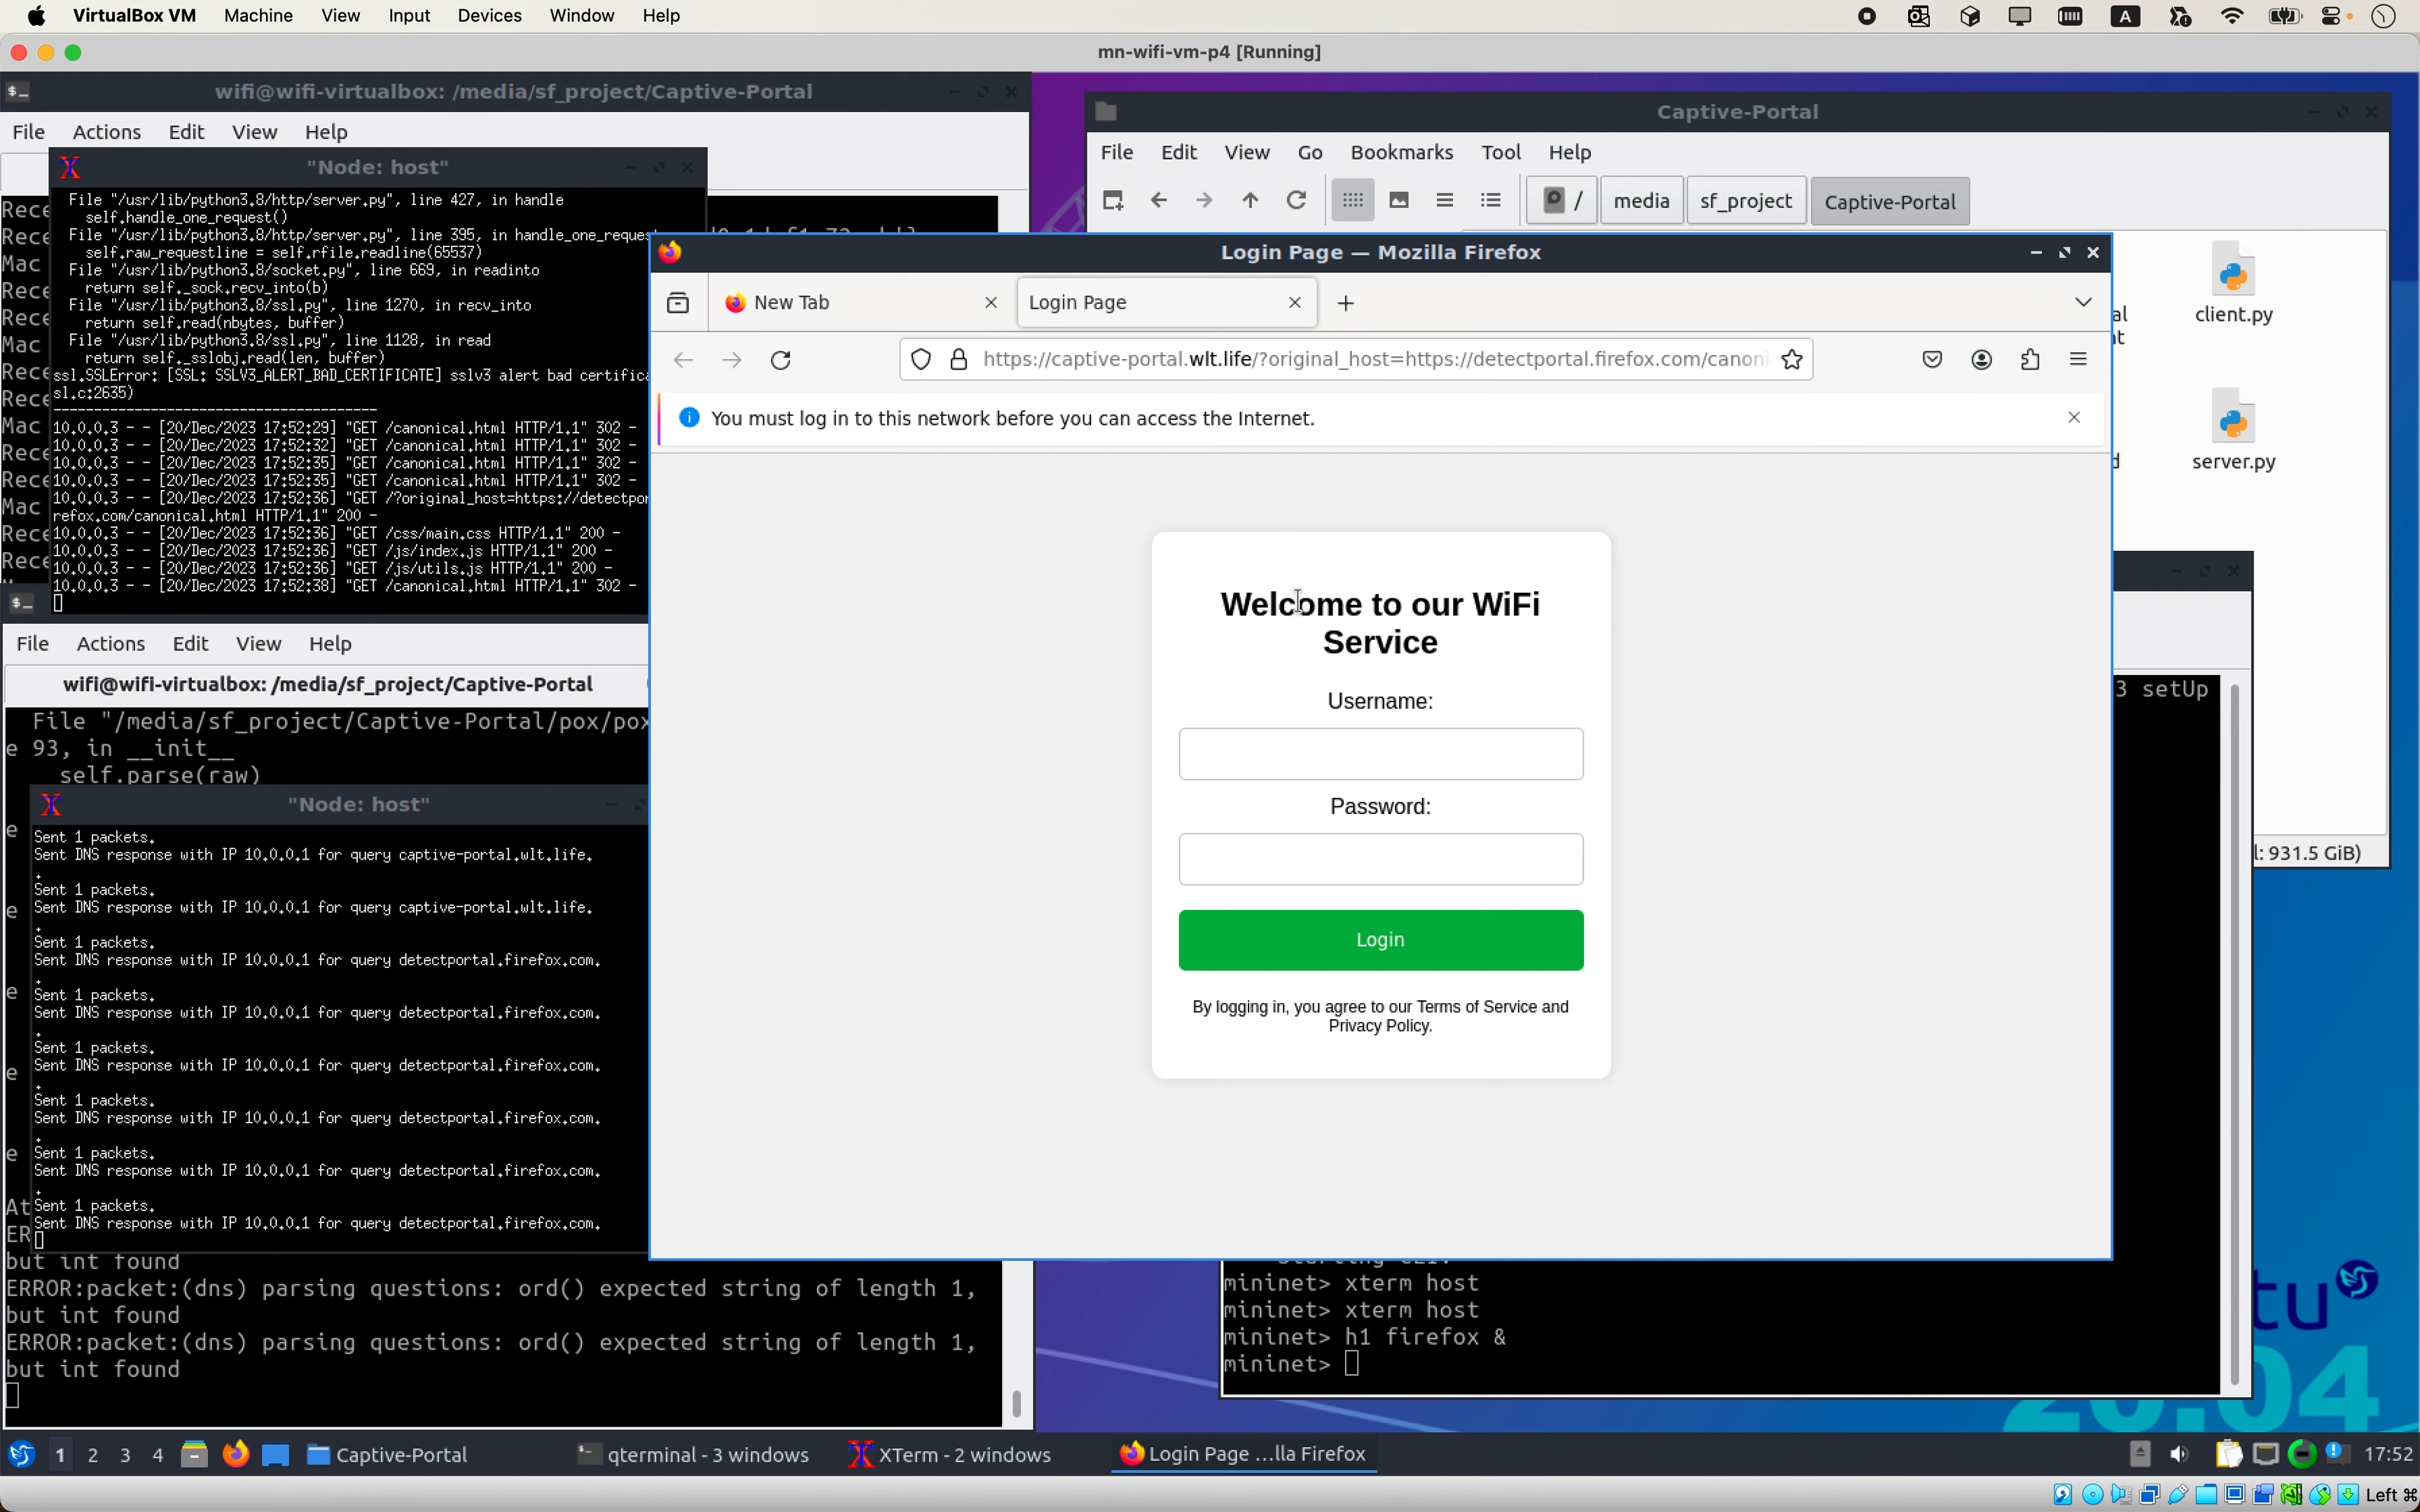
Task: Switch file manager to thumbnail view
Action: coord(1398,201)
